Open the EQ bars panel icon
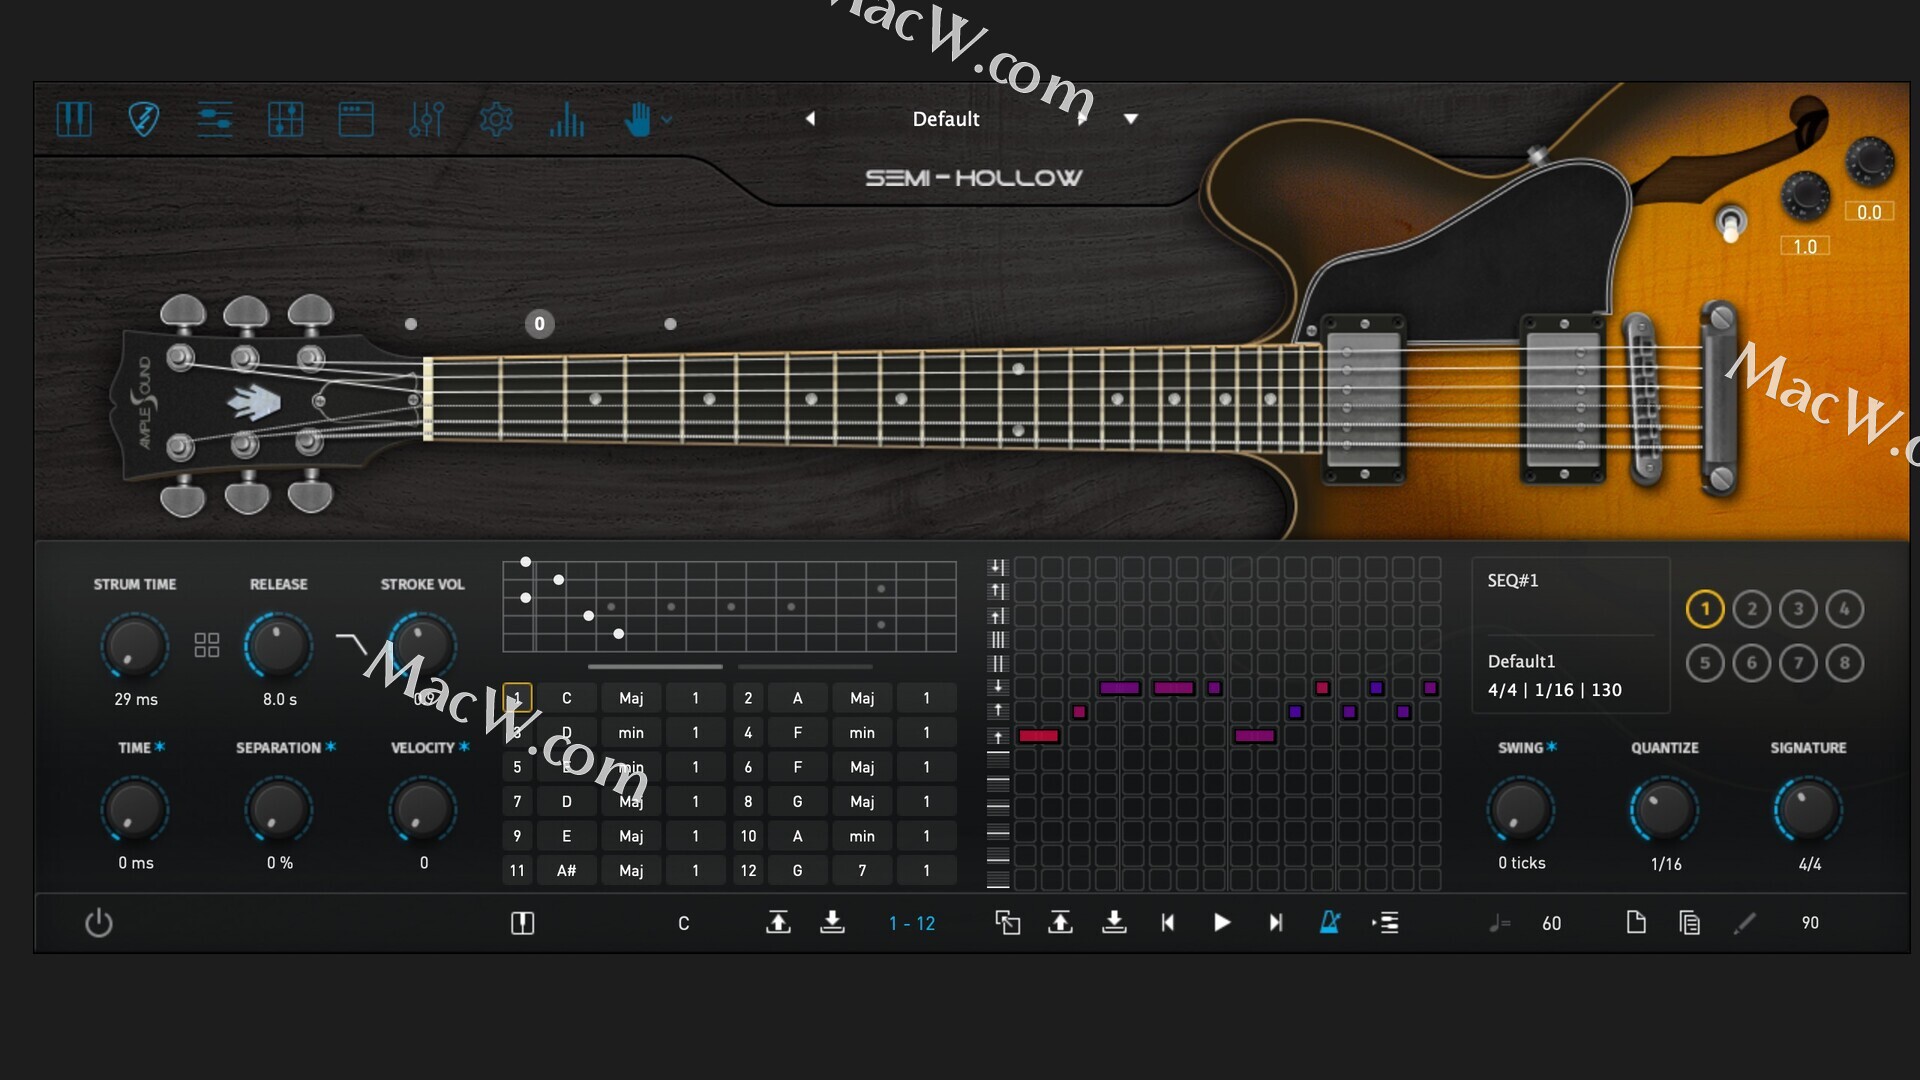The image size is (1920, 1080). 566,119
